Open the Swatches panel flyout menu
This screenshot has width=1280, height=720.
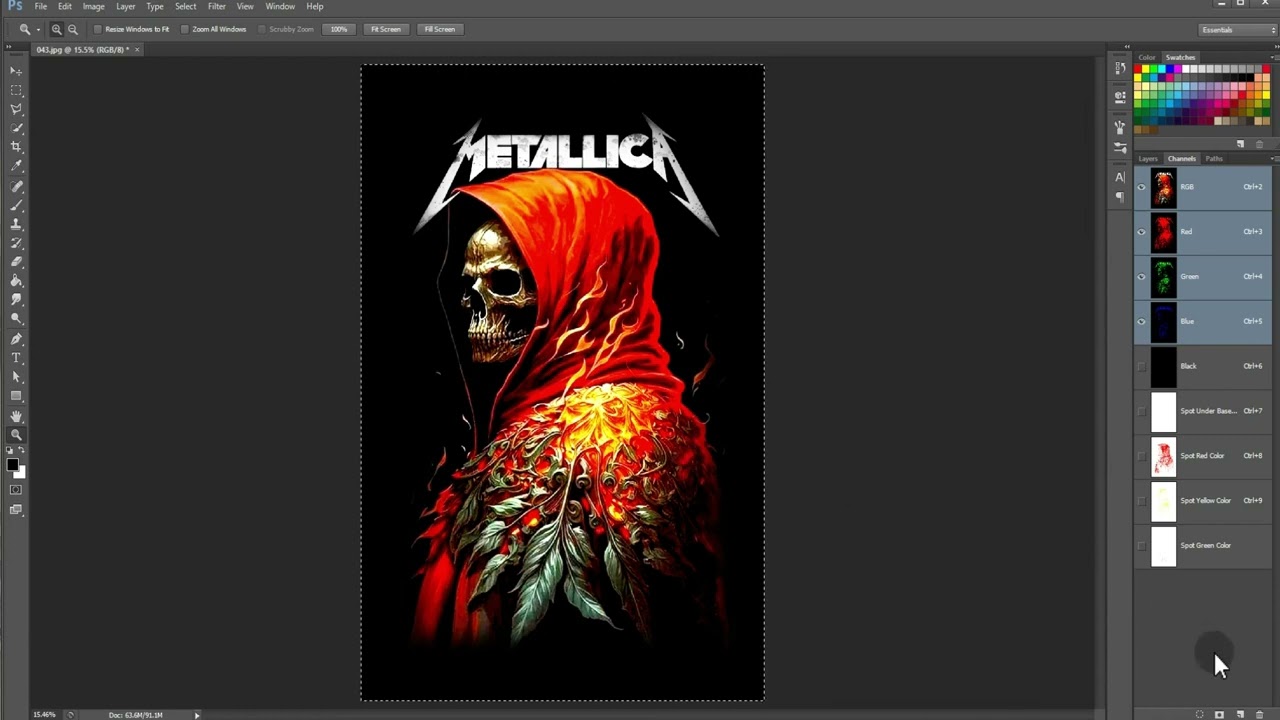click(1273, 57)
